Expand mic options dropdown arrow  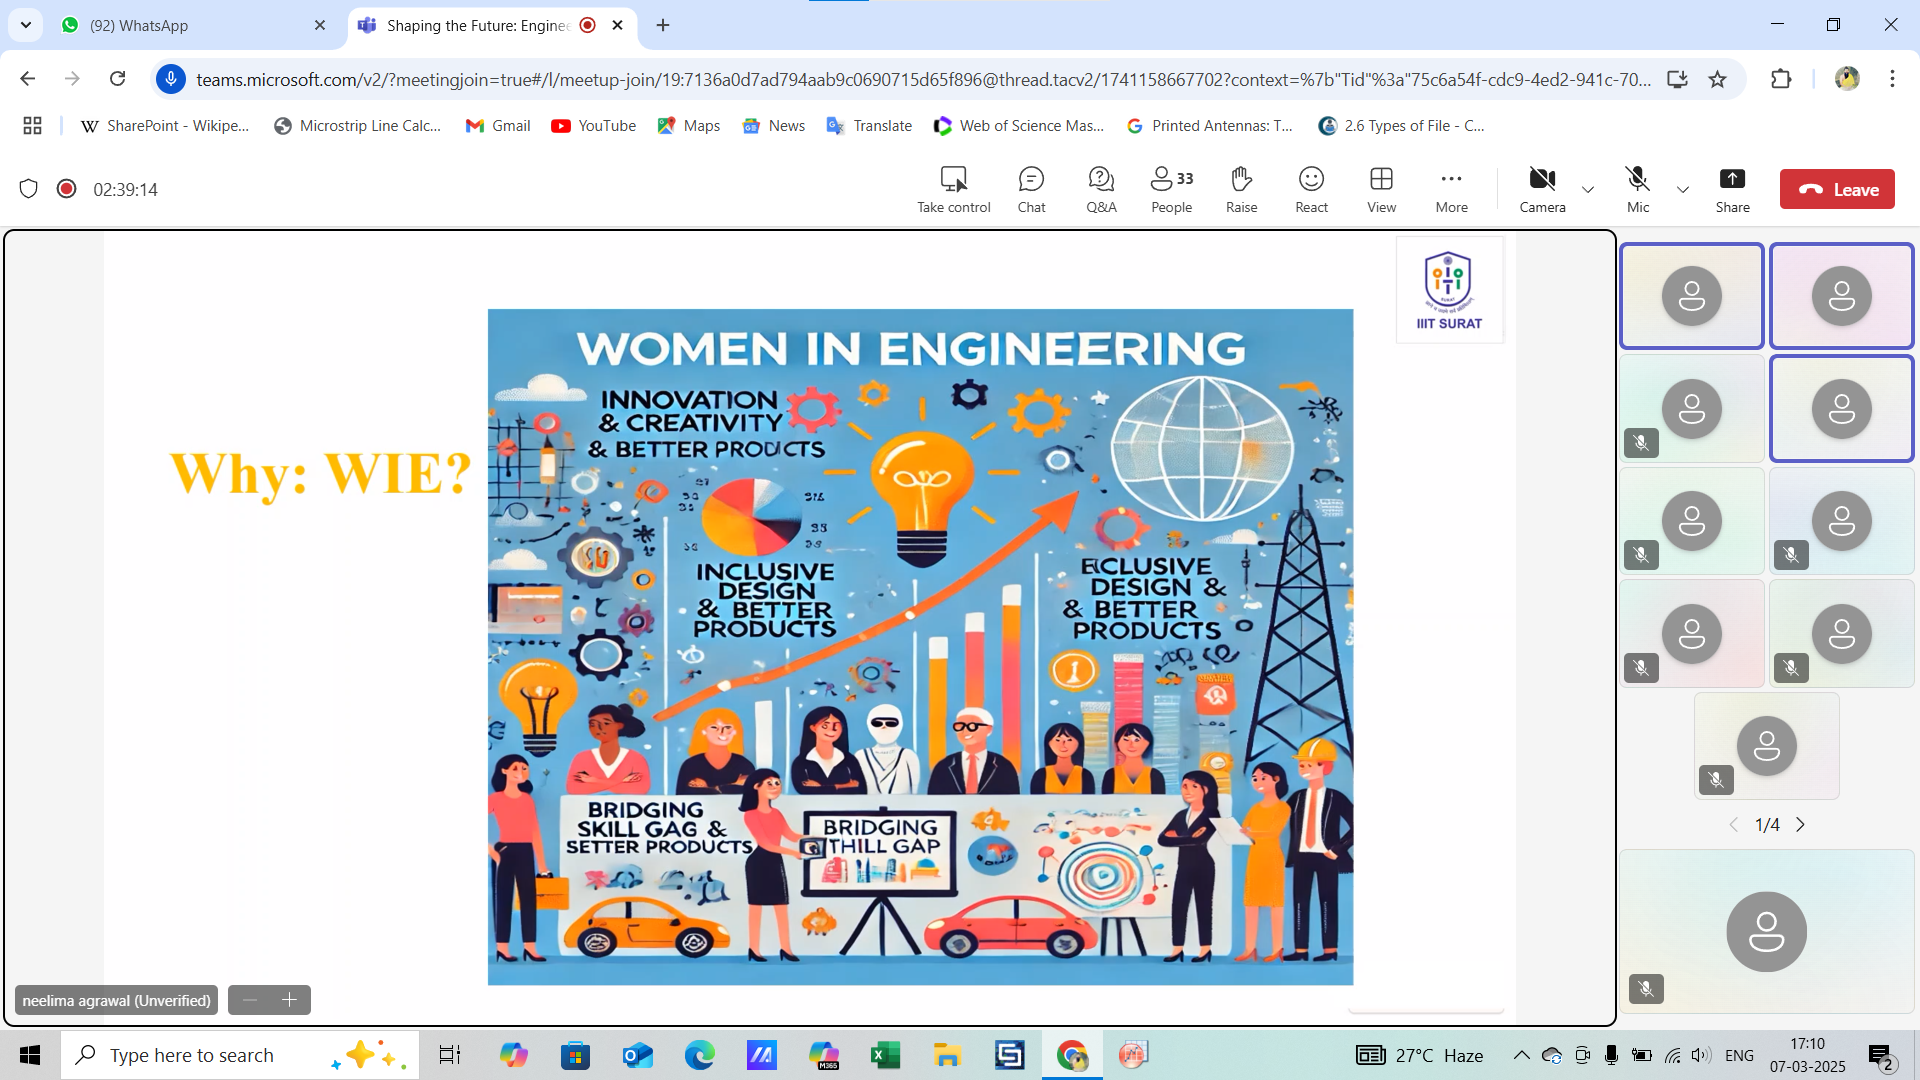click(1683, 190)
